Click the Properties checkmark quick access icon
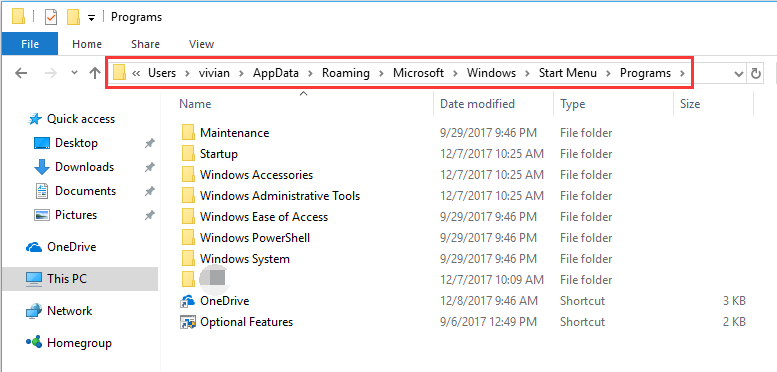 tap(51, 17)
